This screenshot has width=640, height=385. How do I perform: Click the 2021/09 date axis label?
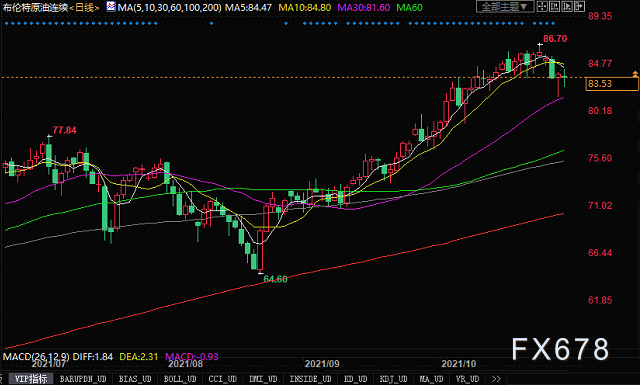point(322,364)
